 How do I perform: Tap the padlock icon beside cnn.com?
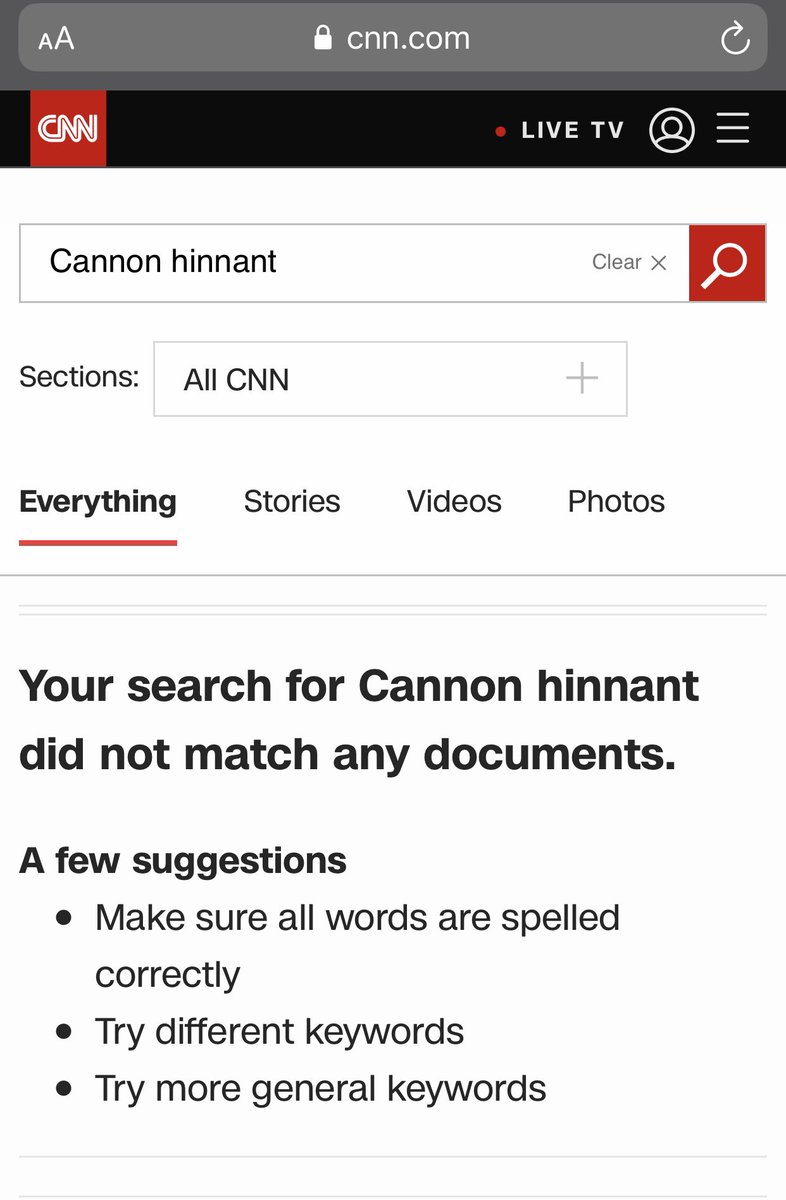(x=322, y=39)
